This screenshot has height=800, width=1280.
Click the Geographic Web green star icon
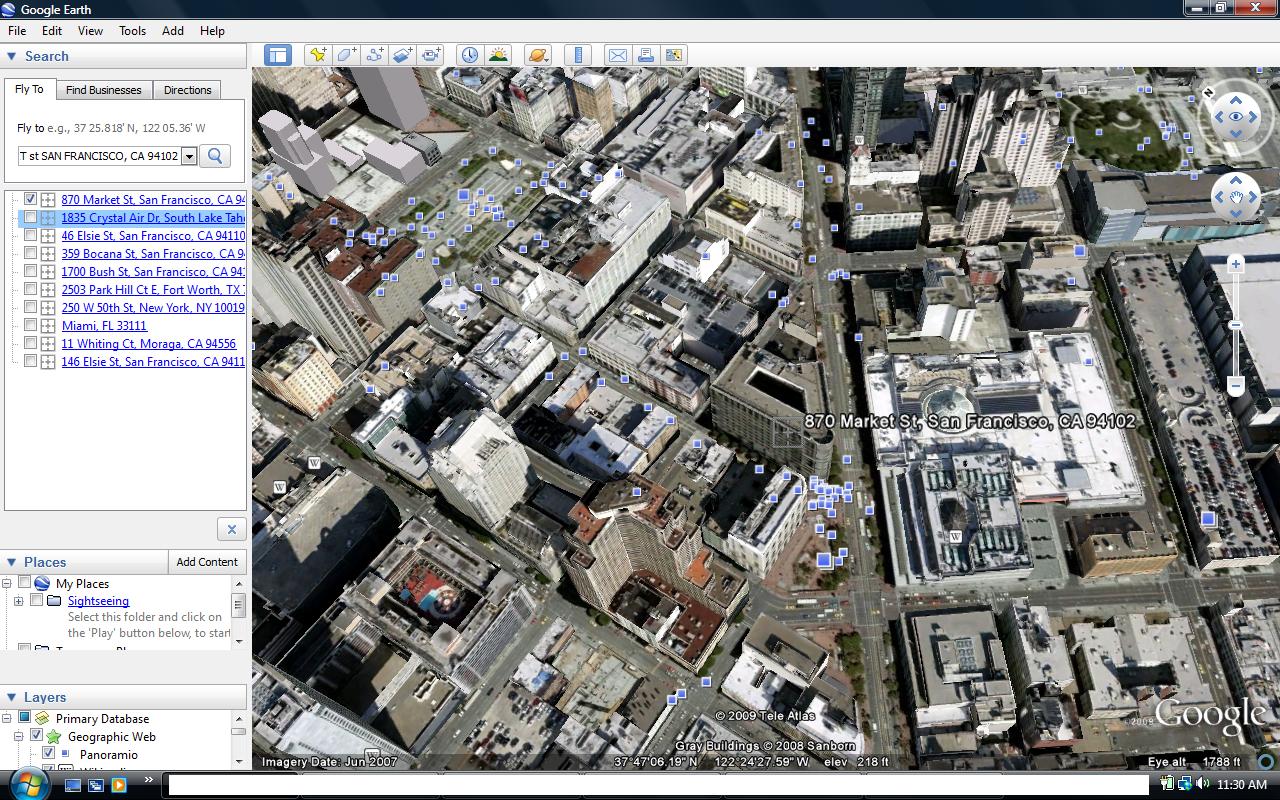(54, 737)
